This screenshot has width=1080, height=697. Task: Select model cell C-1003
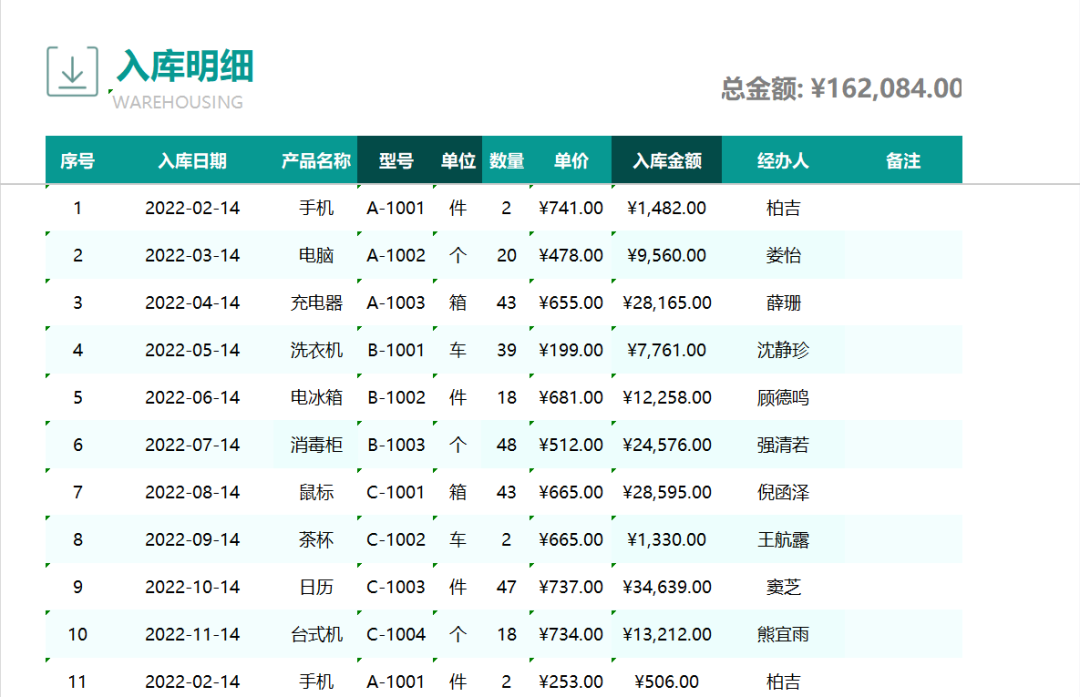pyautogui.click(x=396, y=587)
